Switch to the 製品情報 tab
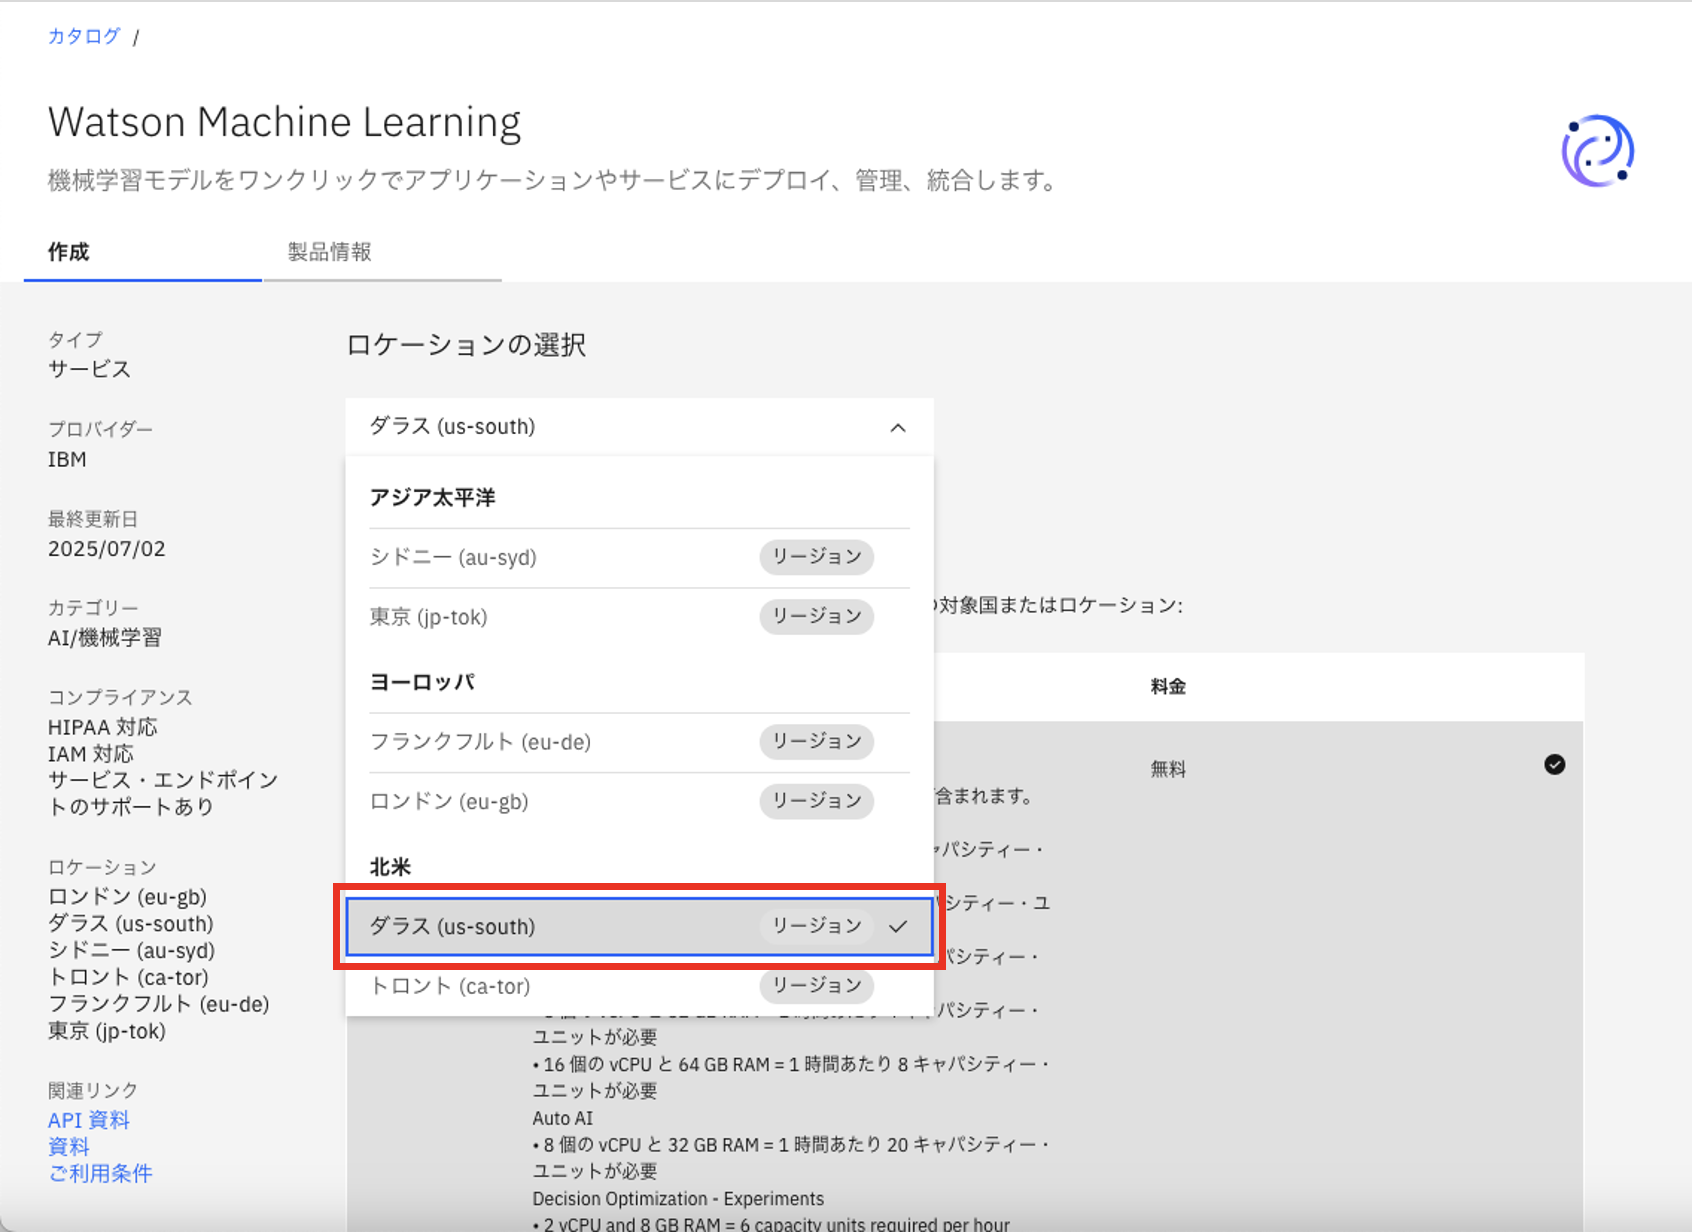This screenshot has height=1232, width=1692. [x=330, y=252]
